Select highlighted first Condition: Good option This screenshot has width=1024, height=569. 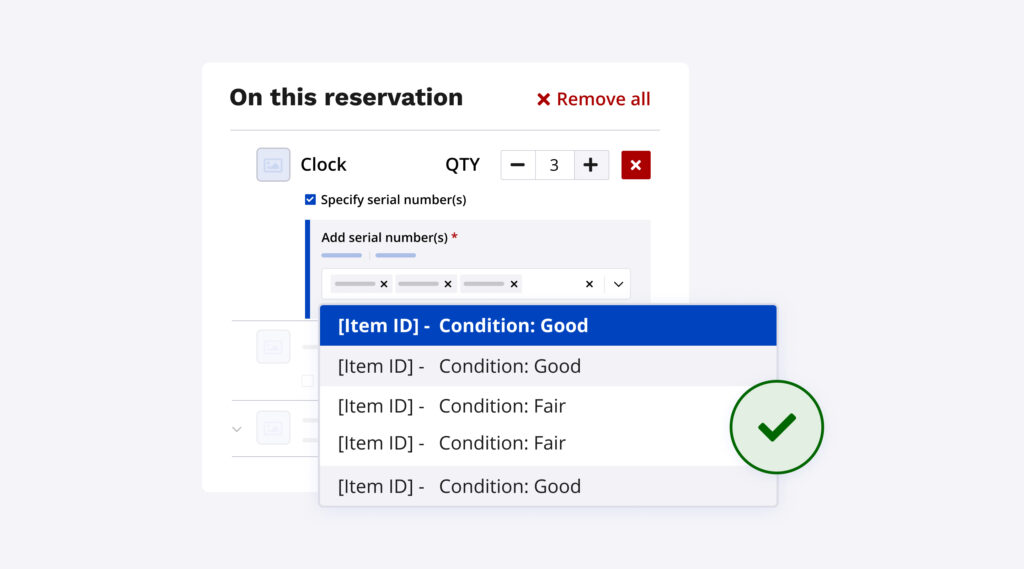(x=547, y=326)
